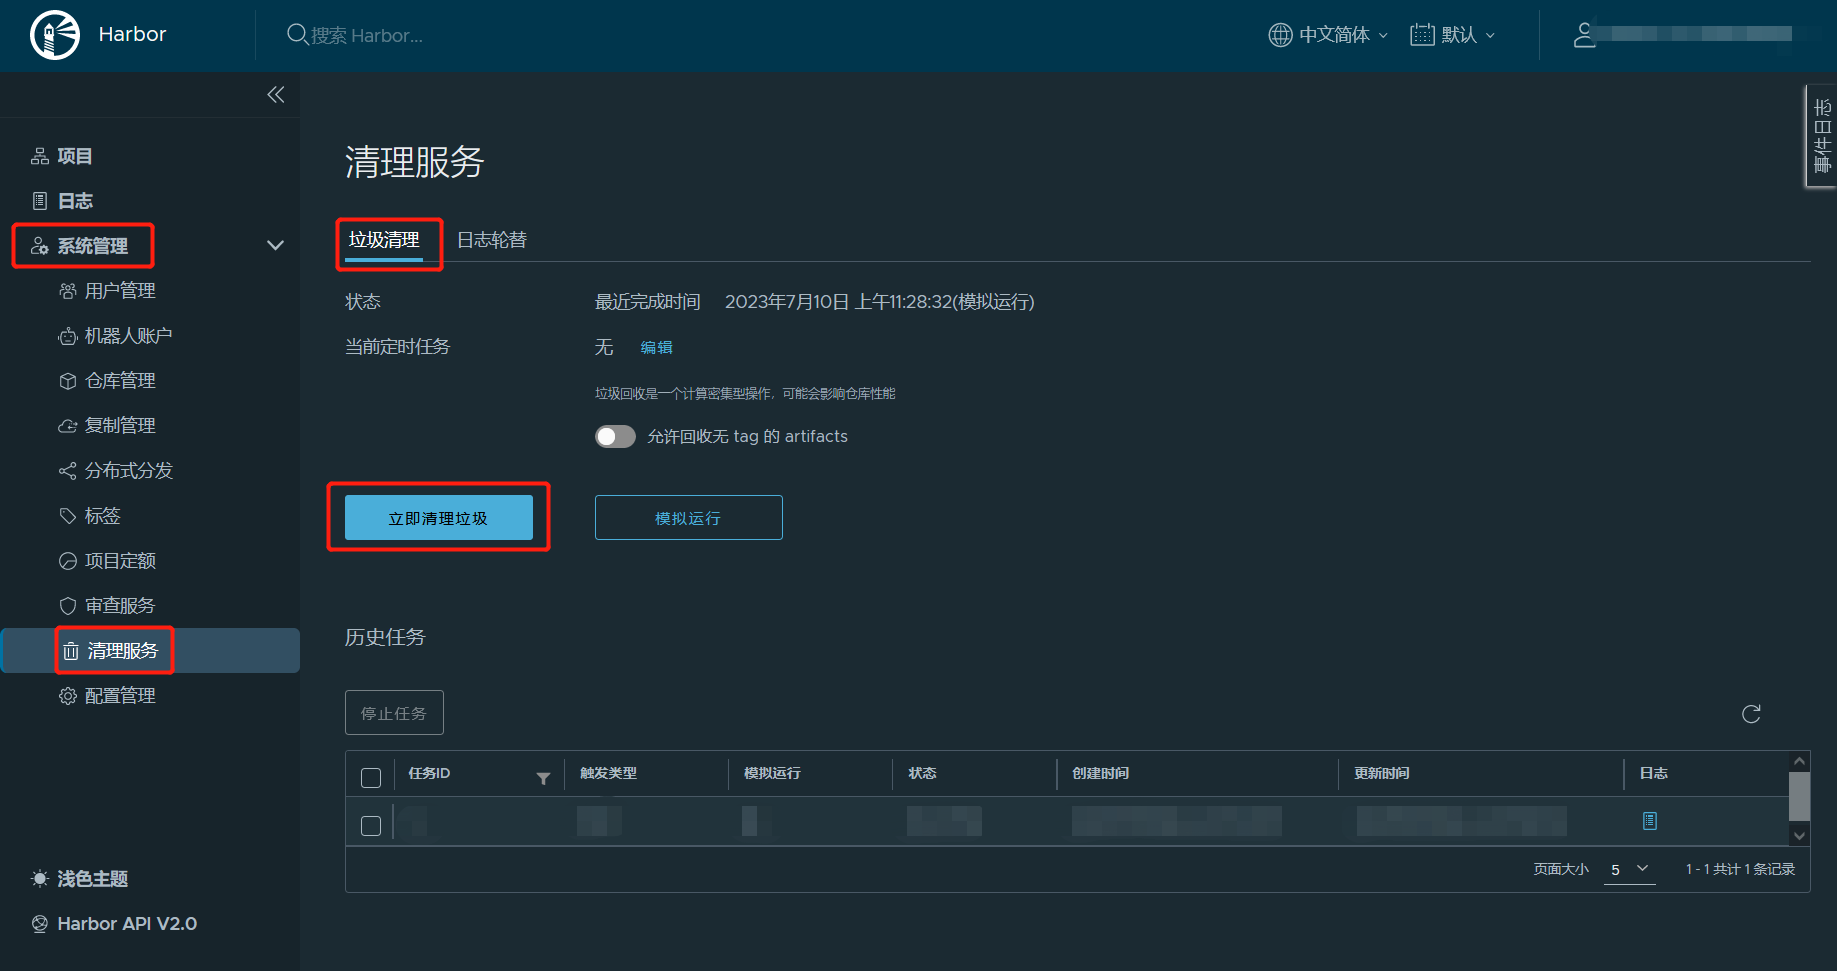Collapse the 系统管理 section chevron
Image resolution: width=1837 pixels, height=971 pixels.
click(275, 246)
